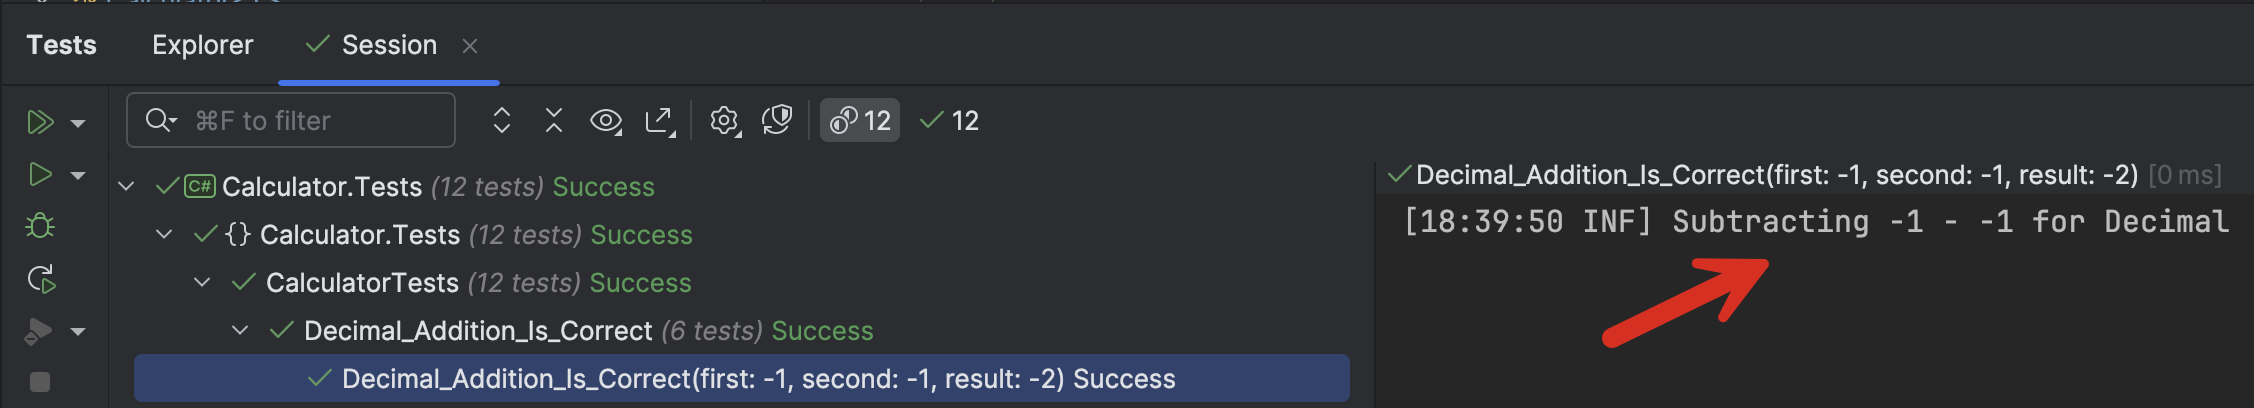2254x408 pixels.
Task: Collapse the CalculatorTests class node
Action: pos(203,283)
